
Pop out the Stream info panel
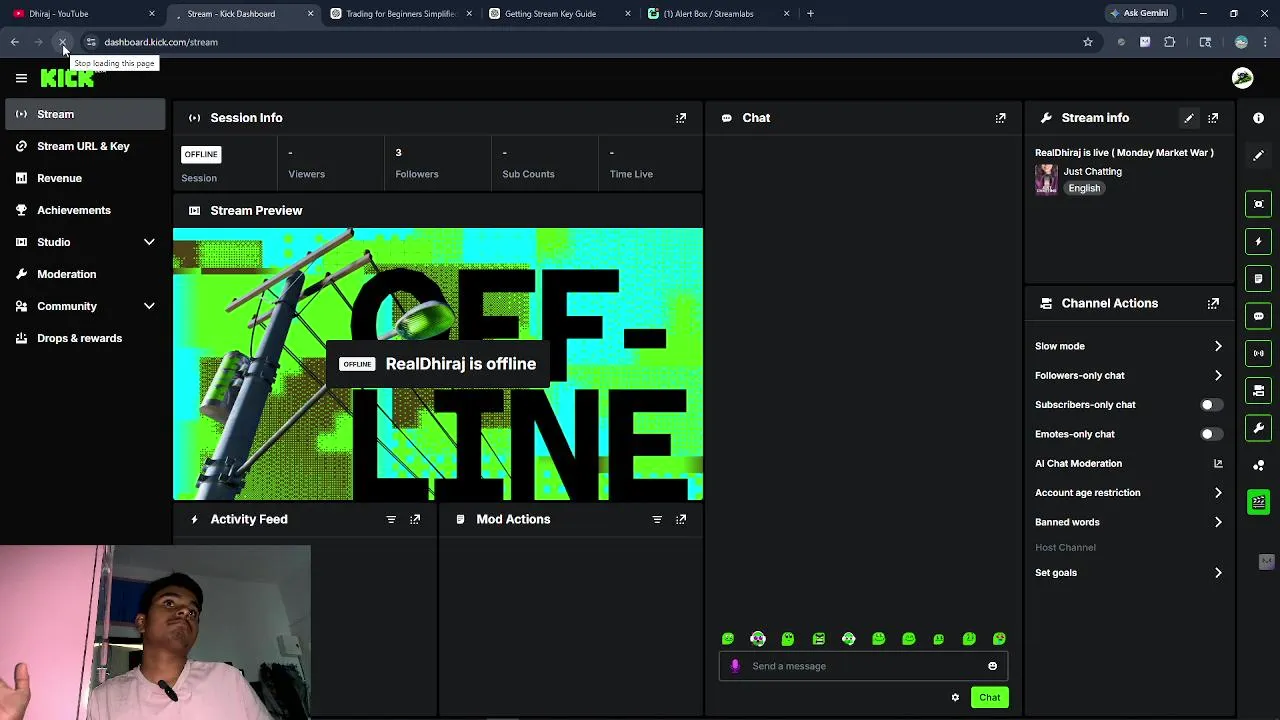[1213, 118]
